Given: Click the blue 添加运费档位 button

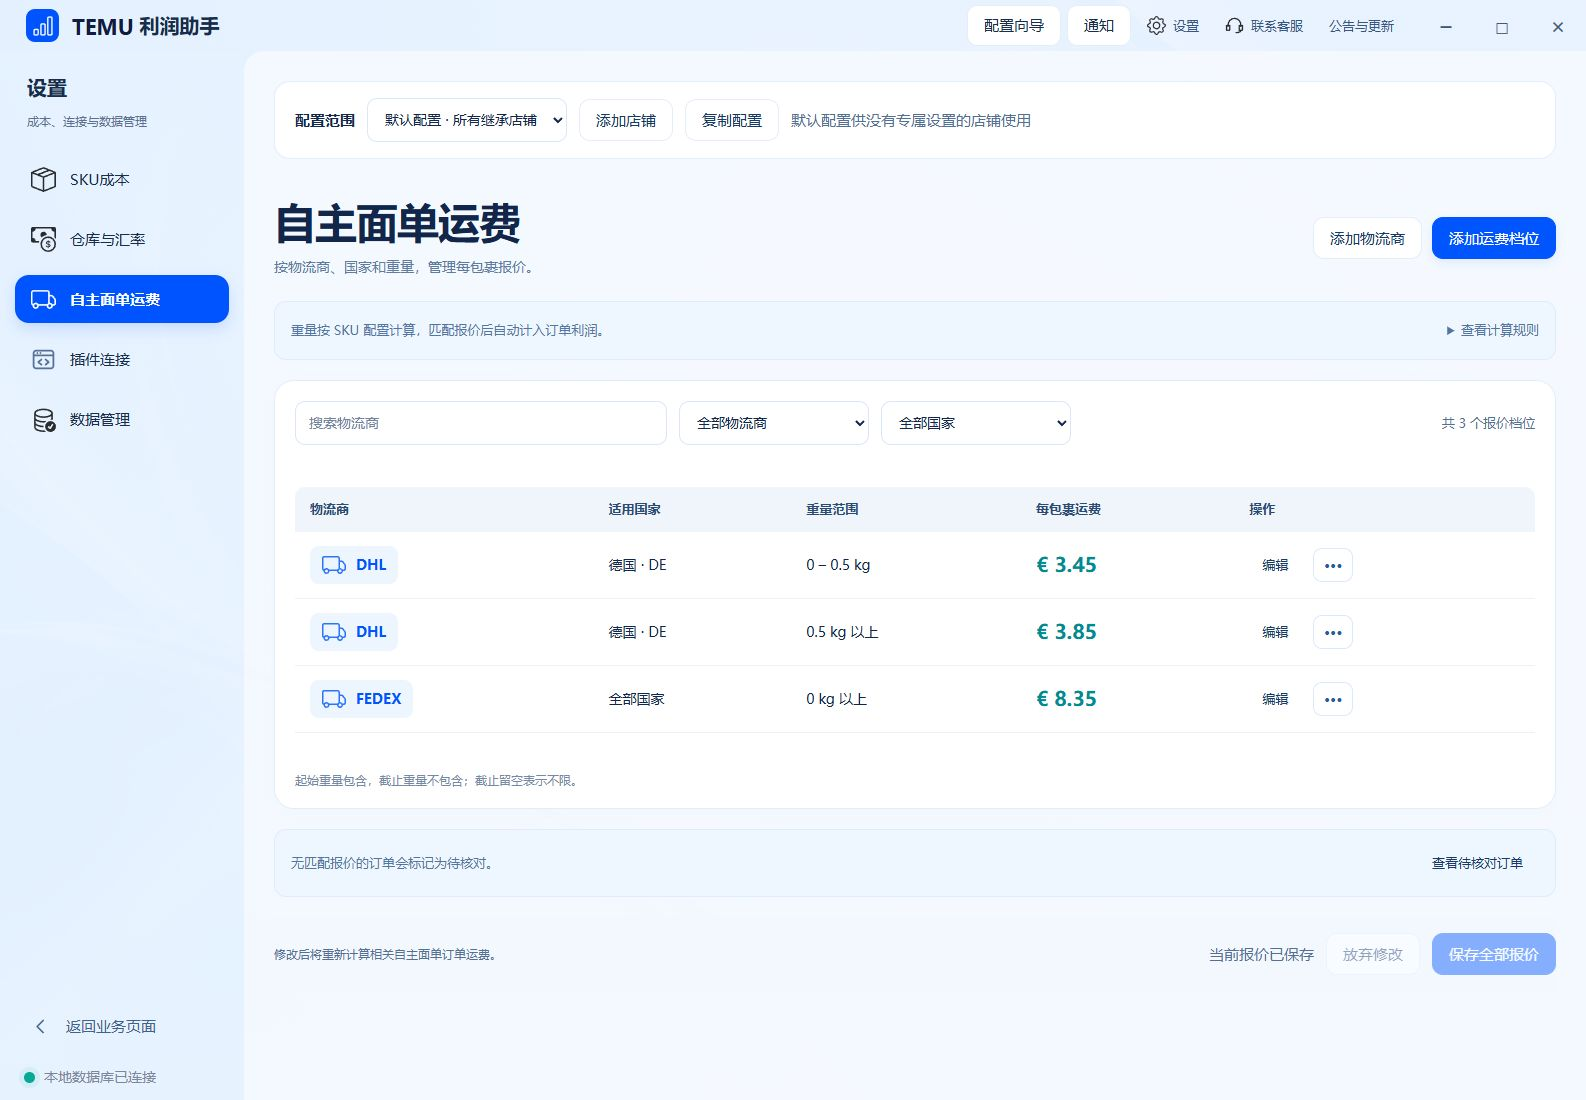Looking at the screenshot, I should [1494, 238].
